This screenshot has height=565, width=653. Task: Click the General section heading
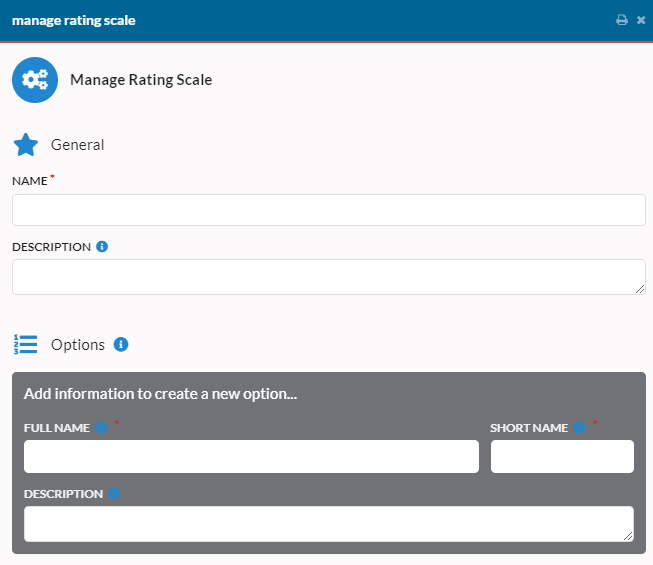click(x=77, y=145)
